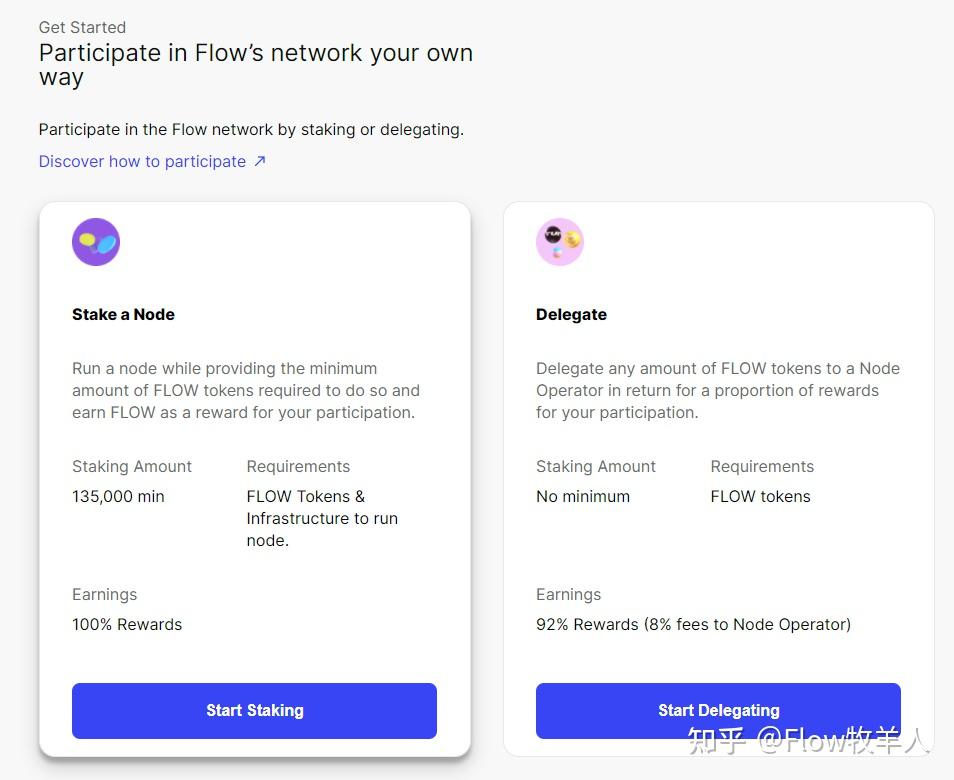954x780 pixels.
Task: Click the purple Stake a Node icon
Action: pyautogui.click(x=96, y=242)
